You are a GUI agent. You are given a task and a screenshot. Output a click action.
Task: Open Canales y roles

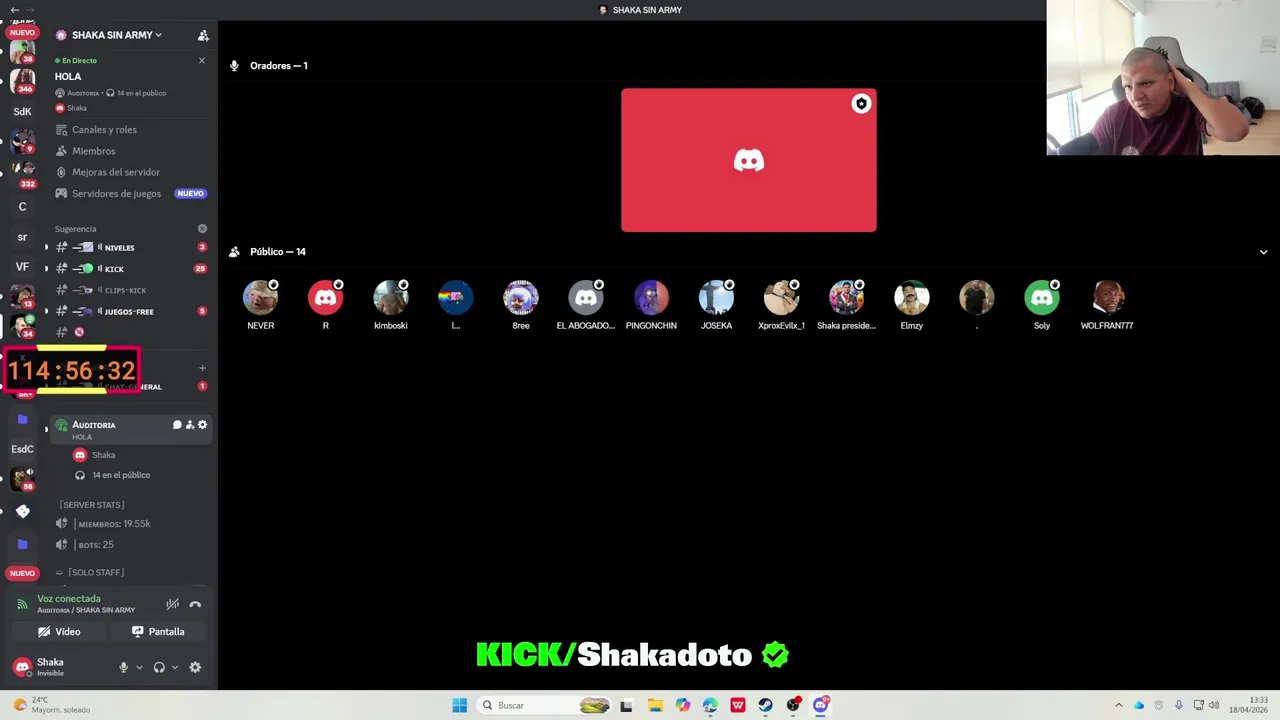[104, 130]
